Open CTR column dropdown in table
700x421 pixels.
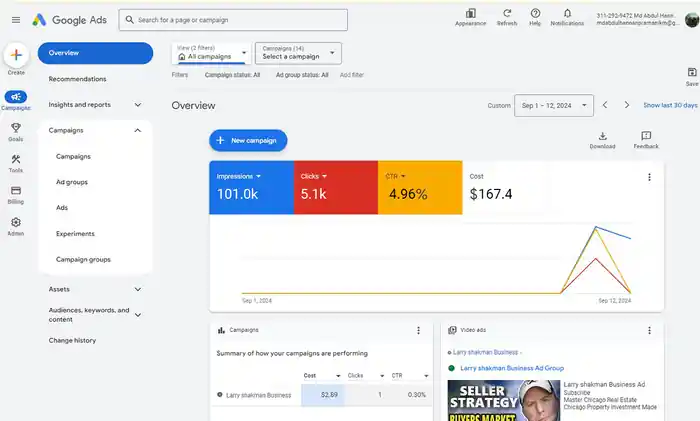click(426, 376)
